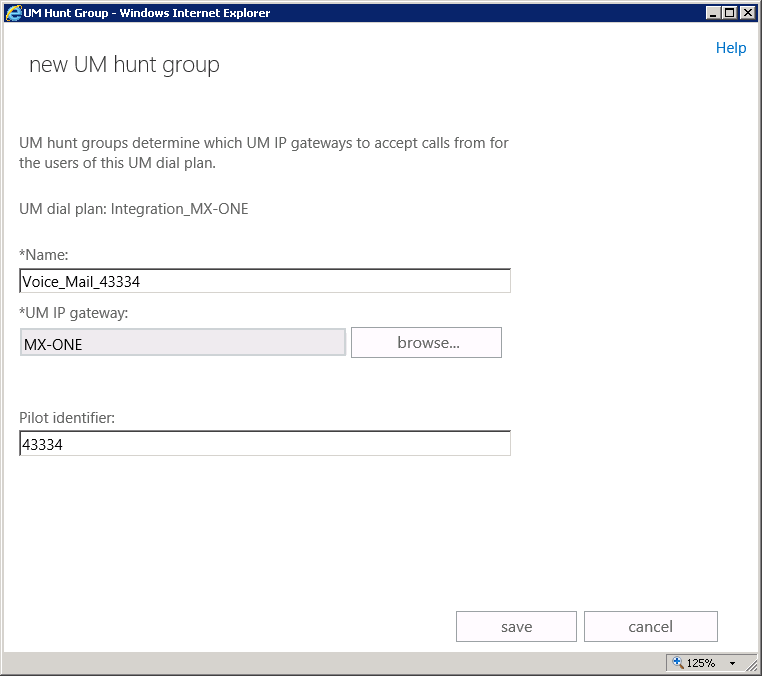The width and height of the screenshot is (762, 676).
Task: Click the *Name: label
Action: tap(44, 256)
